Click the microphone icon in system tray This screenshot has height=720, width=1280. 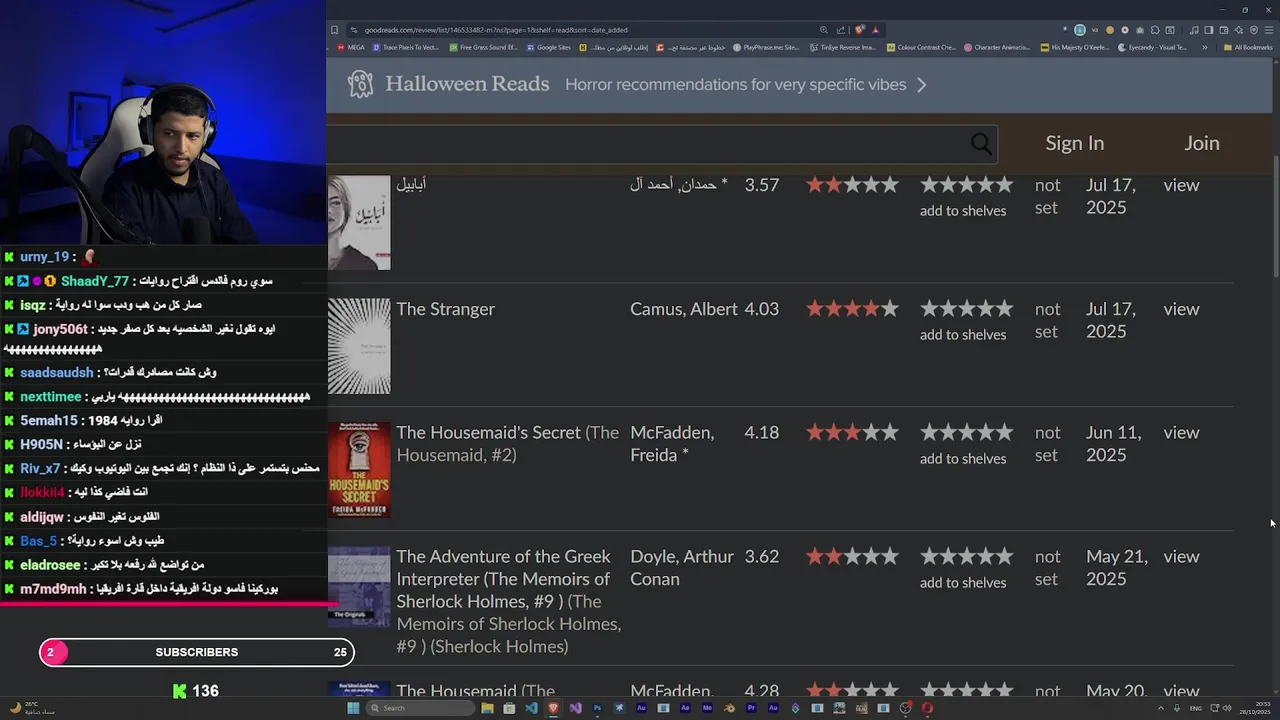(1177, 708)
